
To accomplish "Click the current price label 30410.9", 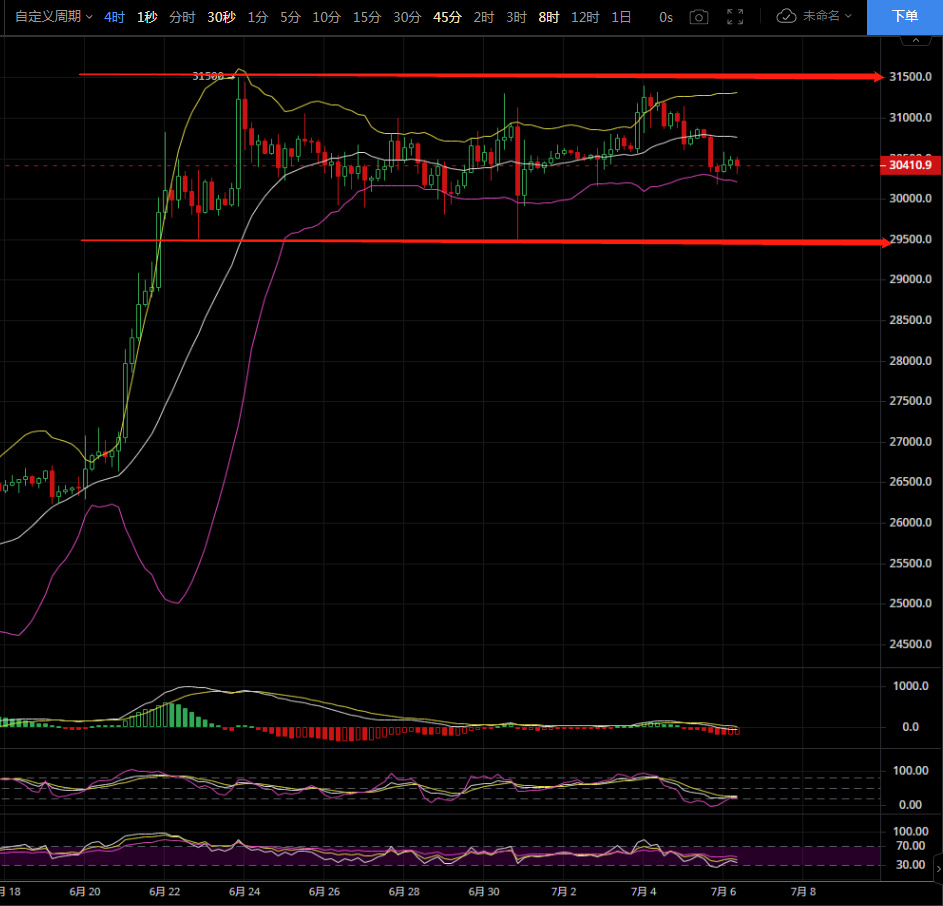I will tap(908, 166).
